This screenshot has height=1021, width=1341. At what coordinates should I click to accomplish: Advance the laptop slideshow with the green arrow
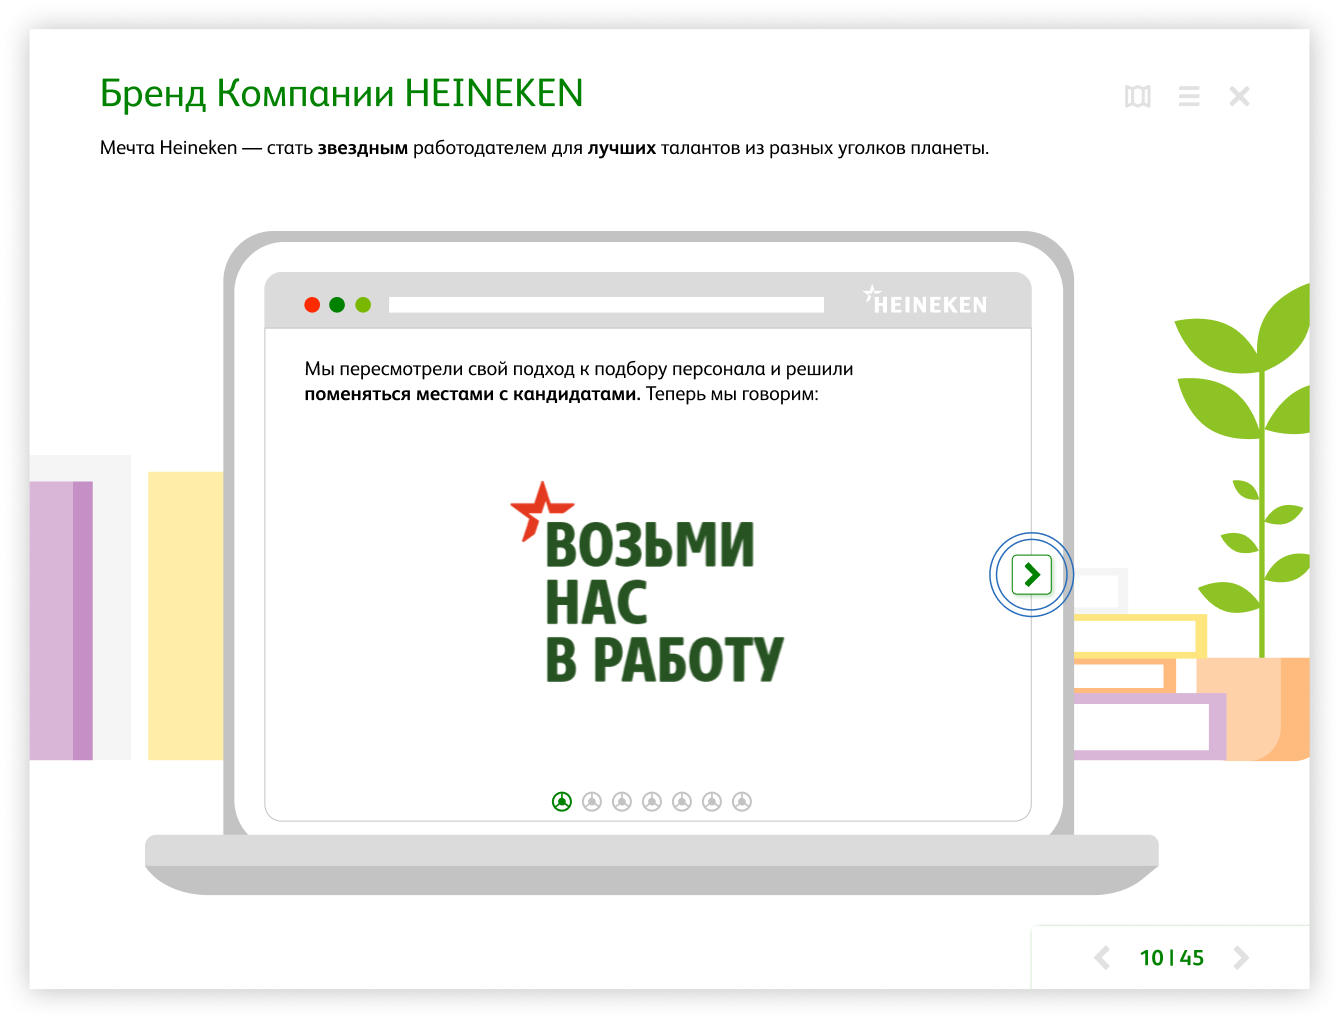pos(1031,575)
